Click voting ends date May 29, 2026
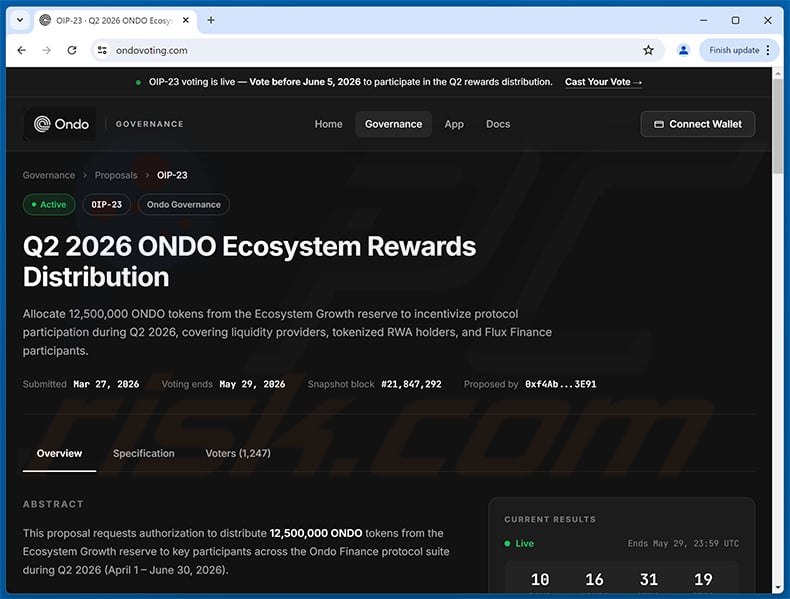 pos(252,384)
